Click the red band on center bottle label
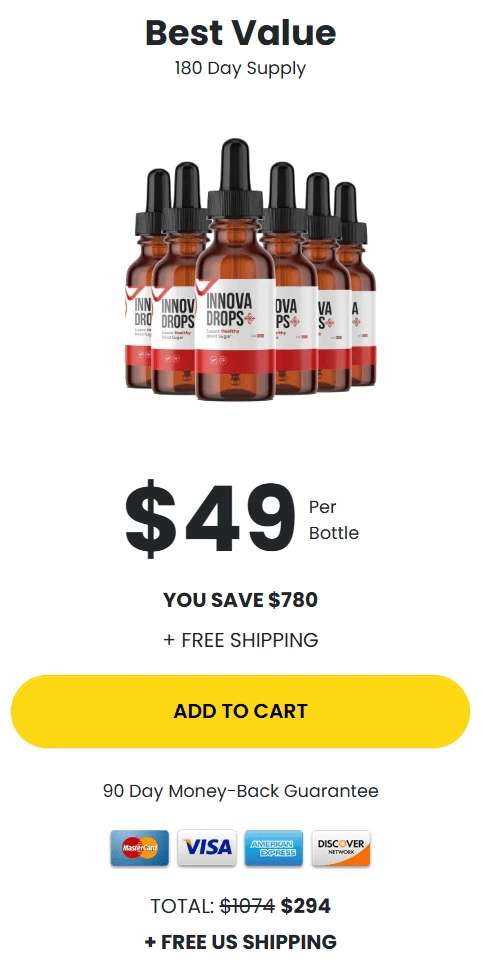The height and width of the screenshot is (964, 483). click(x=235, y=358)
